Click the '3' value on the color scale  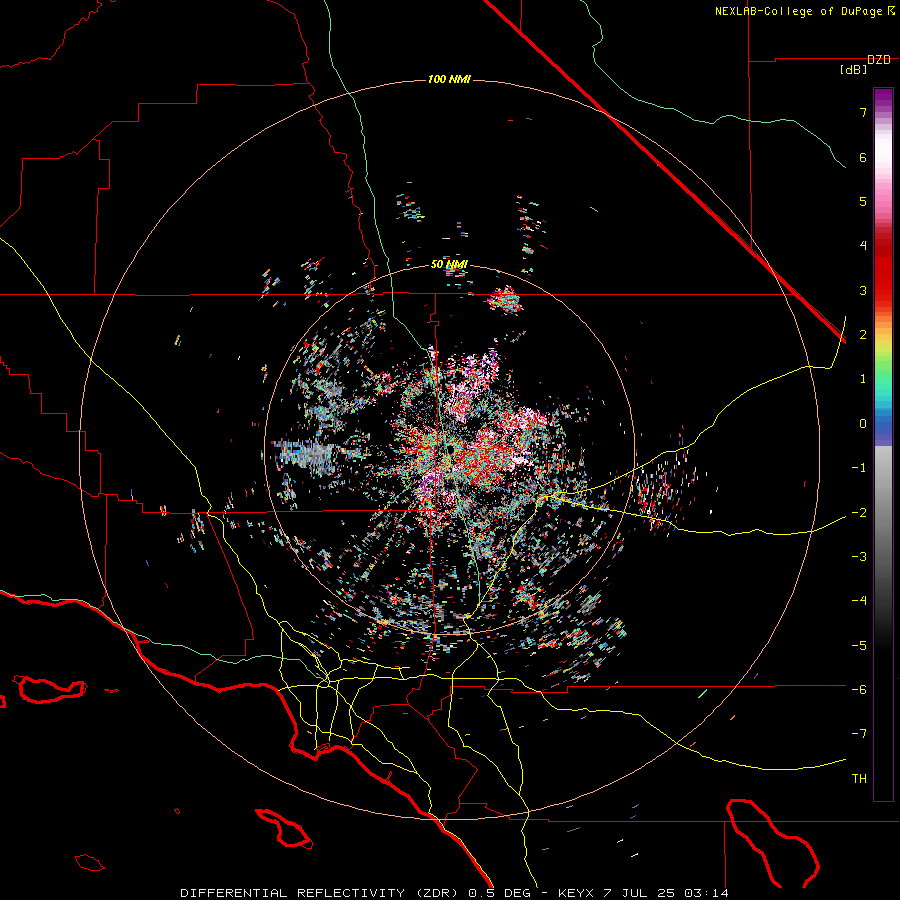click(863, 290)
